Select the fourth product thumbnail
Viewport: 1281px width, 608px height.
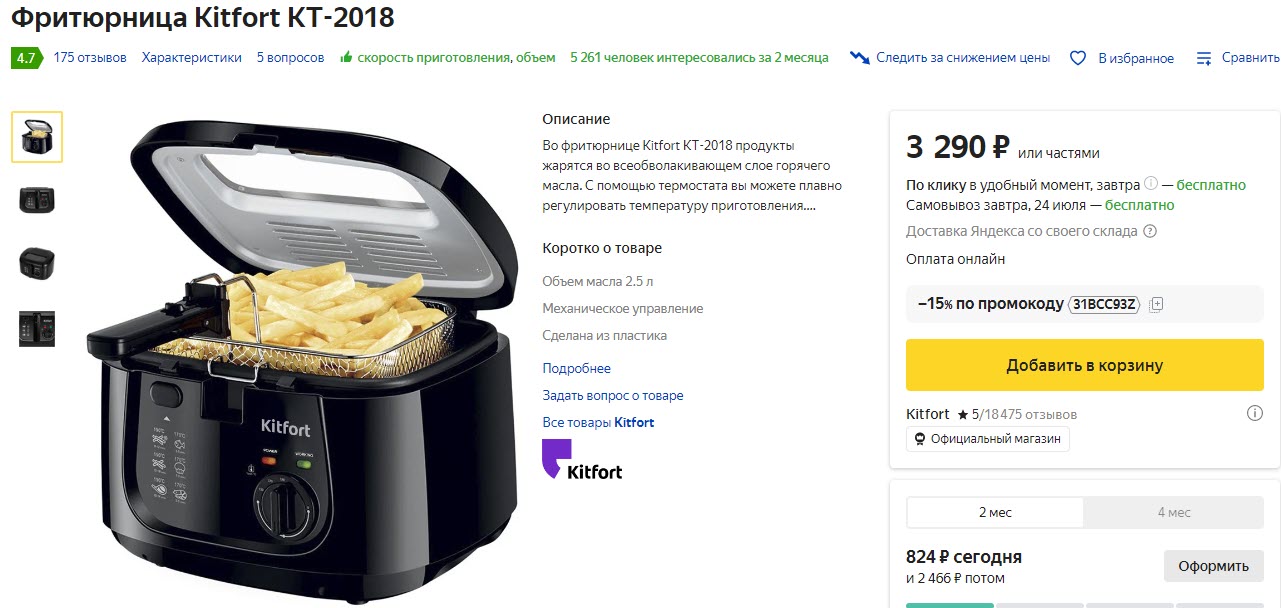pyautogui.click(x=37, y=328)
